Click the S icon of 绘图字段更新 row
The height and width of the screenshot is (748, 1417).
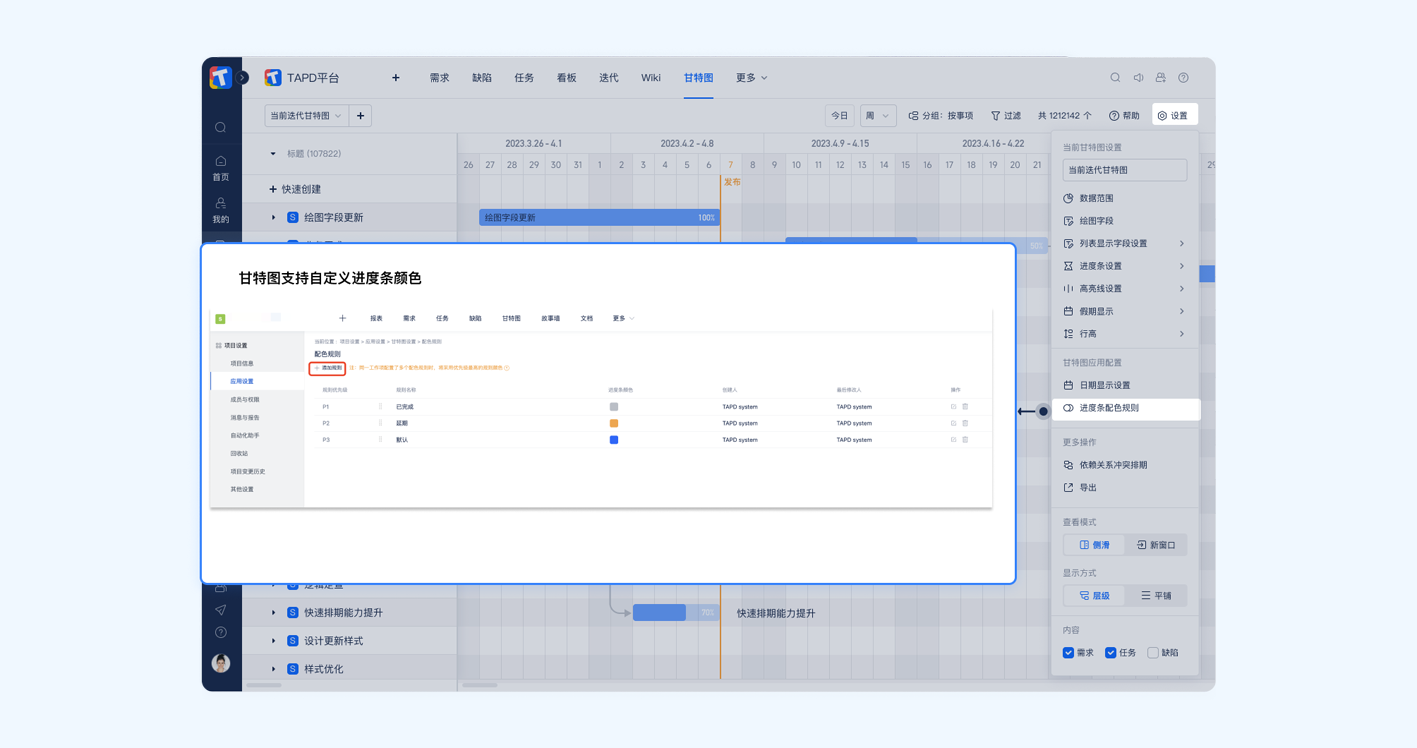point(293,217)
